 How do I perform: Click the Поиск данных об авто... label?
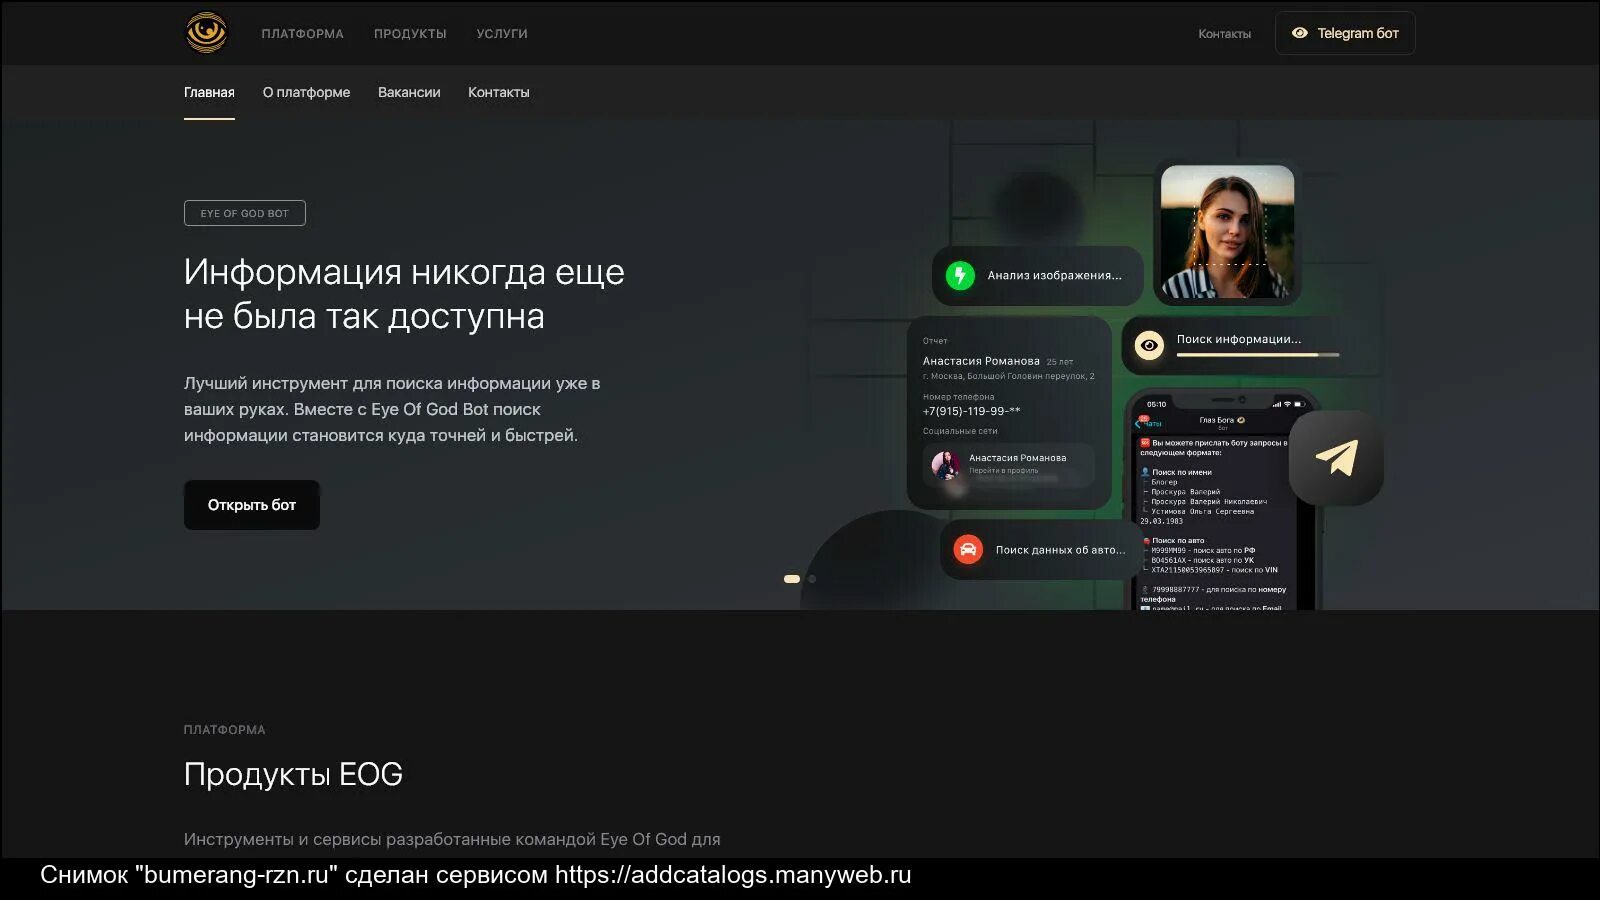(x=1061, y=550)
